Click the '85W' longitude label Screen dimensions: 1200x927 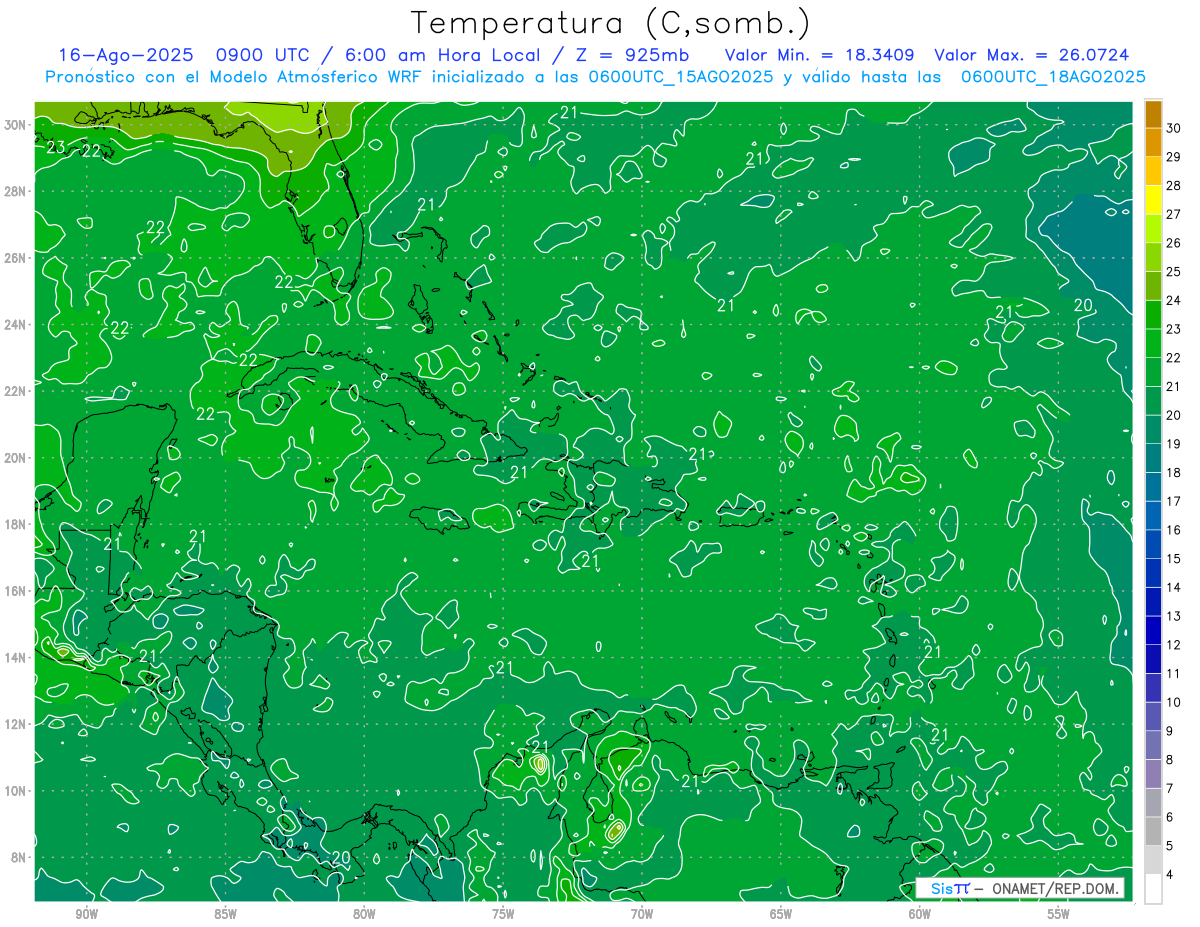[225, 914]
